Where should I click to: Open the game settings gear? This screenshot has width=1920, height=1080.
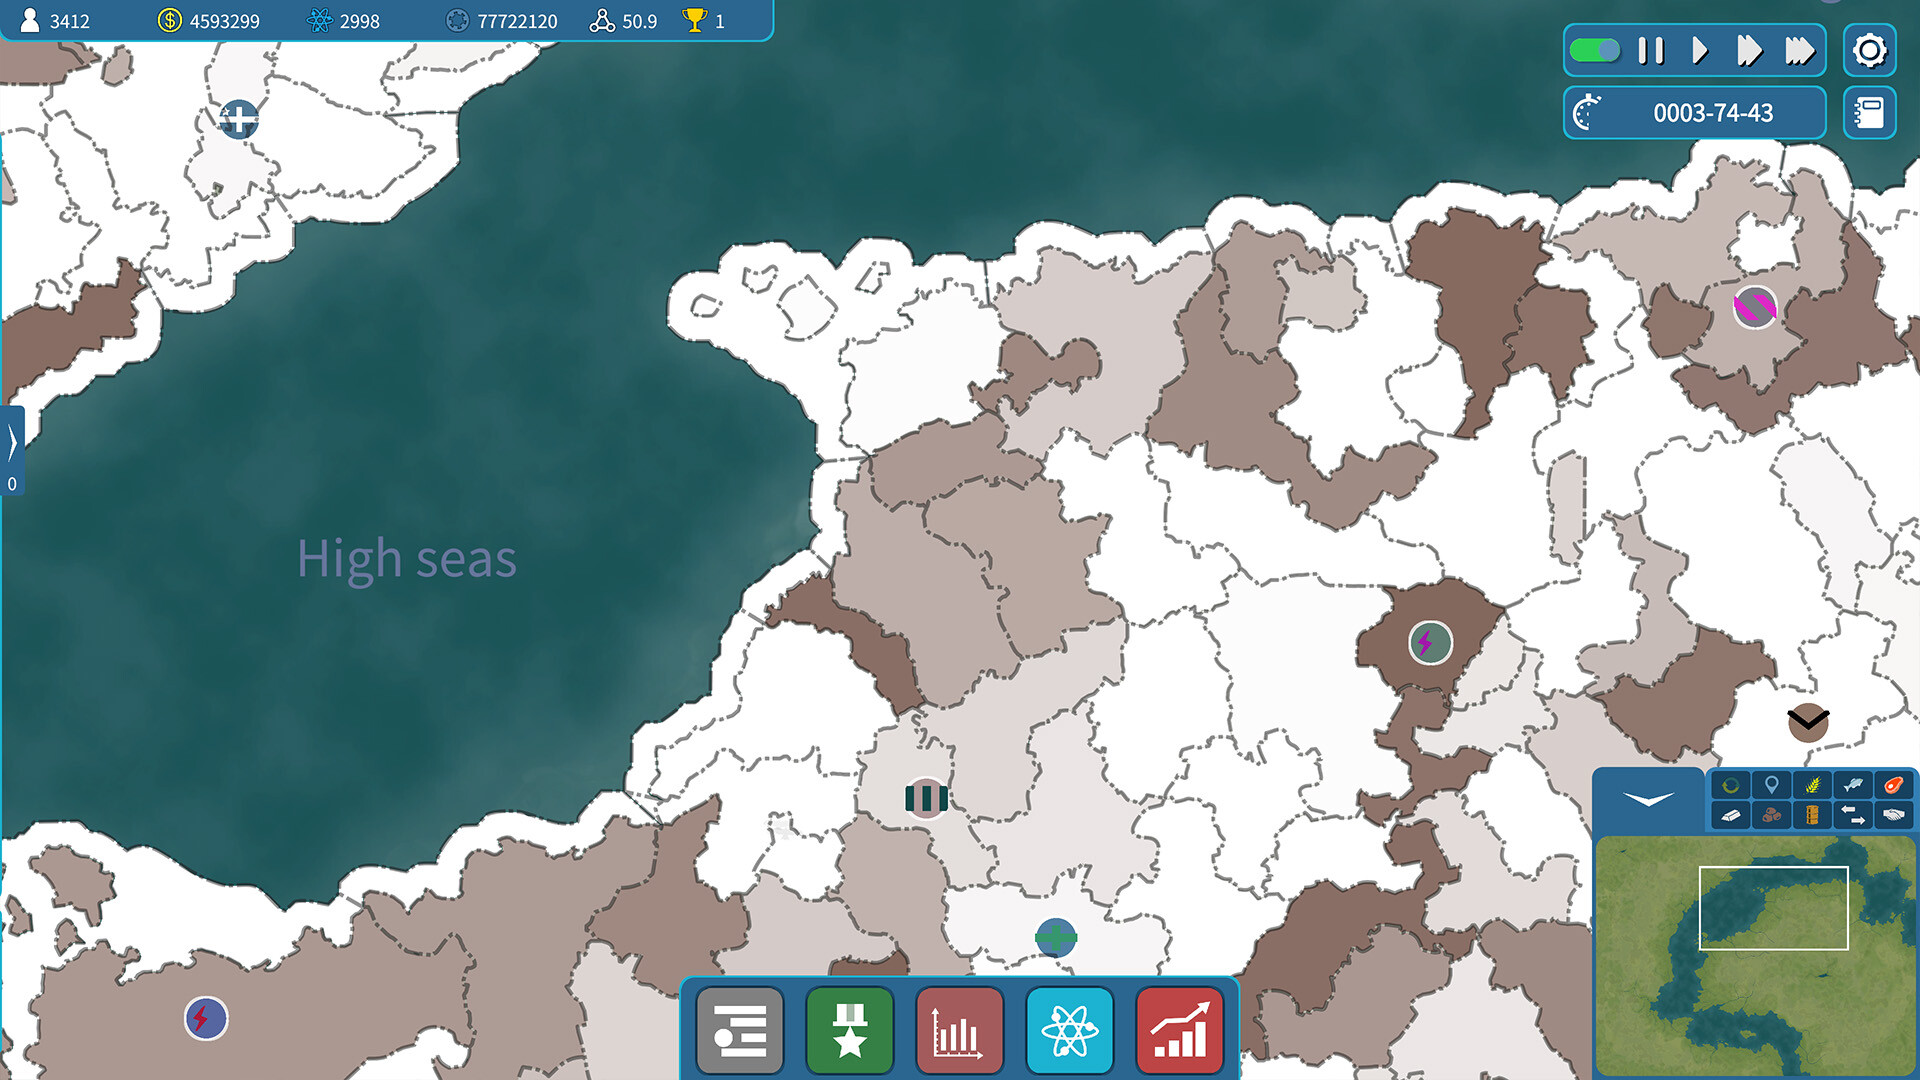(x=1869, y=50)
